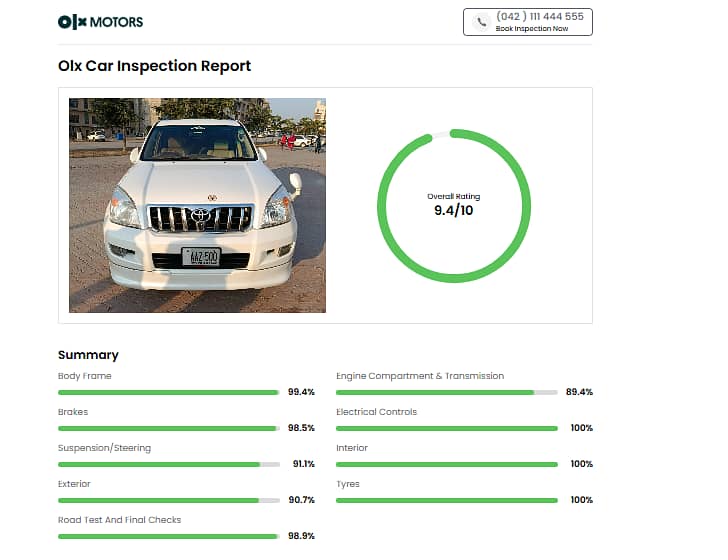This screenshot has width=728, height=560.
Task: Click the Interior progress bar
Action: 446,464
